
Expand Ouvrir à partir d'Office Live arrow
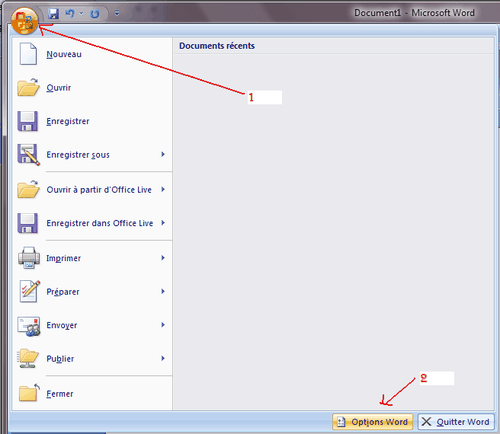pos(163,189)
